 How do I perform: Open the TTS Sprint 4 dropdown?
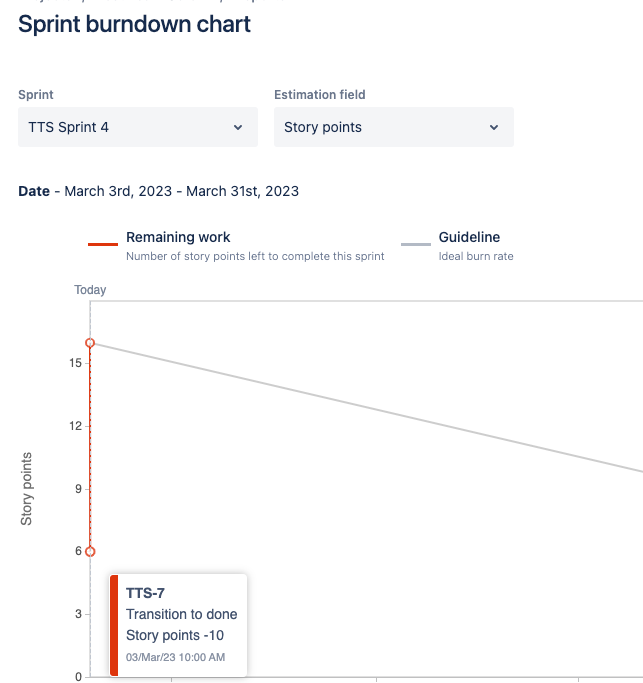click(x=138, y=127)
